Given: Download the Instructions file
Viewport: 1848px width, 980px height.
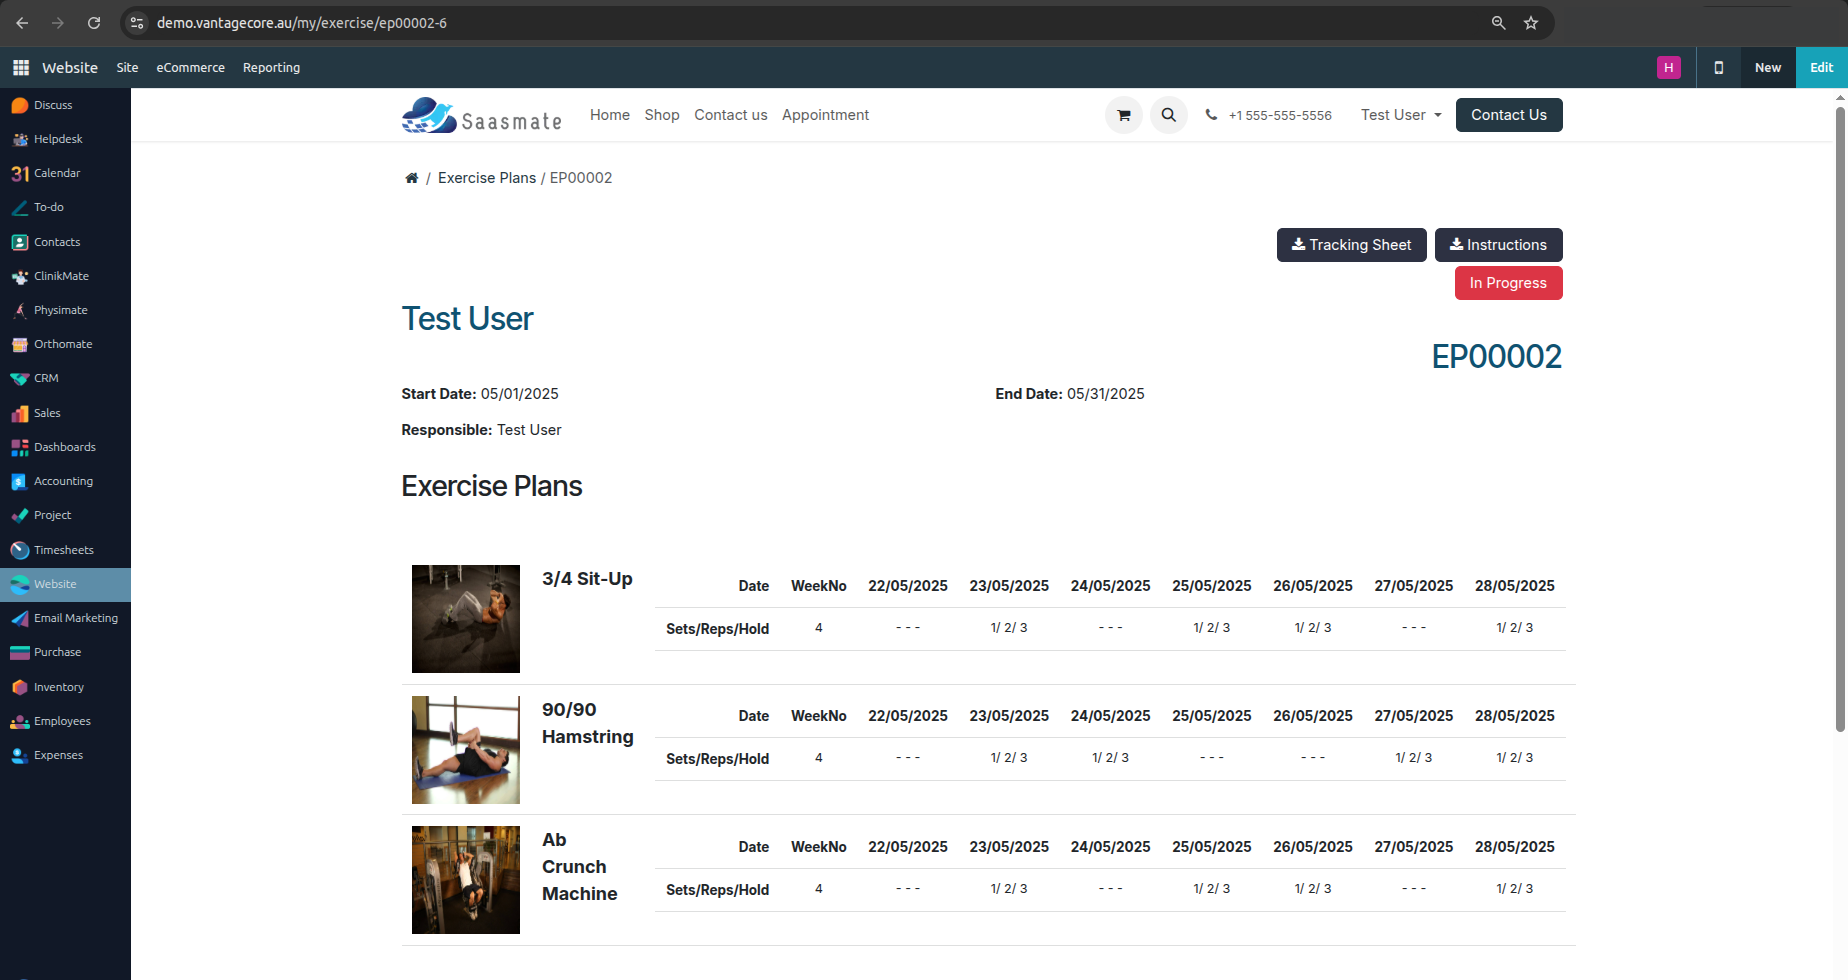Looking at the screenshot, I should 1498,245.
